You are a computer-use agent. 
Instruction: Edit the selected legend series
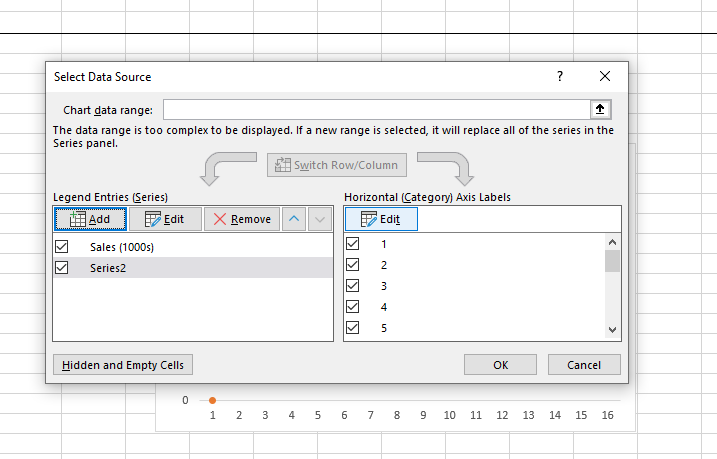coord(165,219)
